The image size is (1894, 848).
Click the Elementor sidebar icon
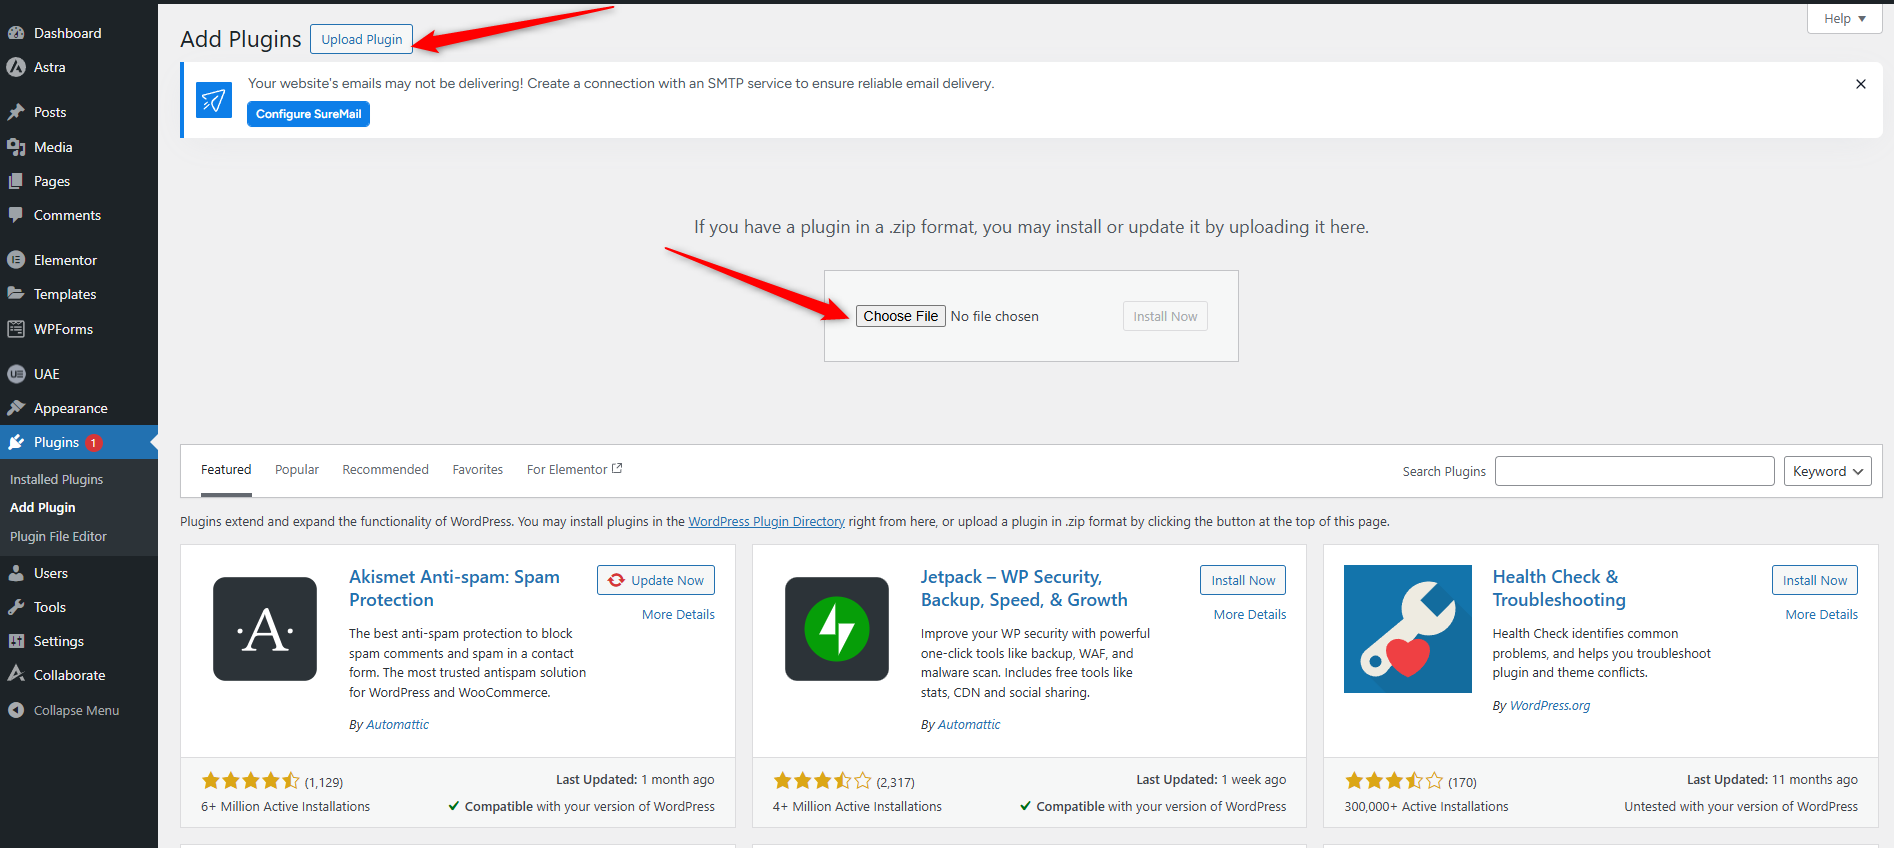pos(16,260)
